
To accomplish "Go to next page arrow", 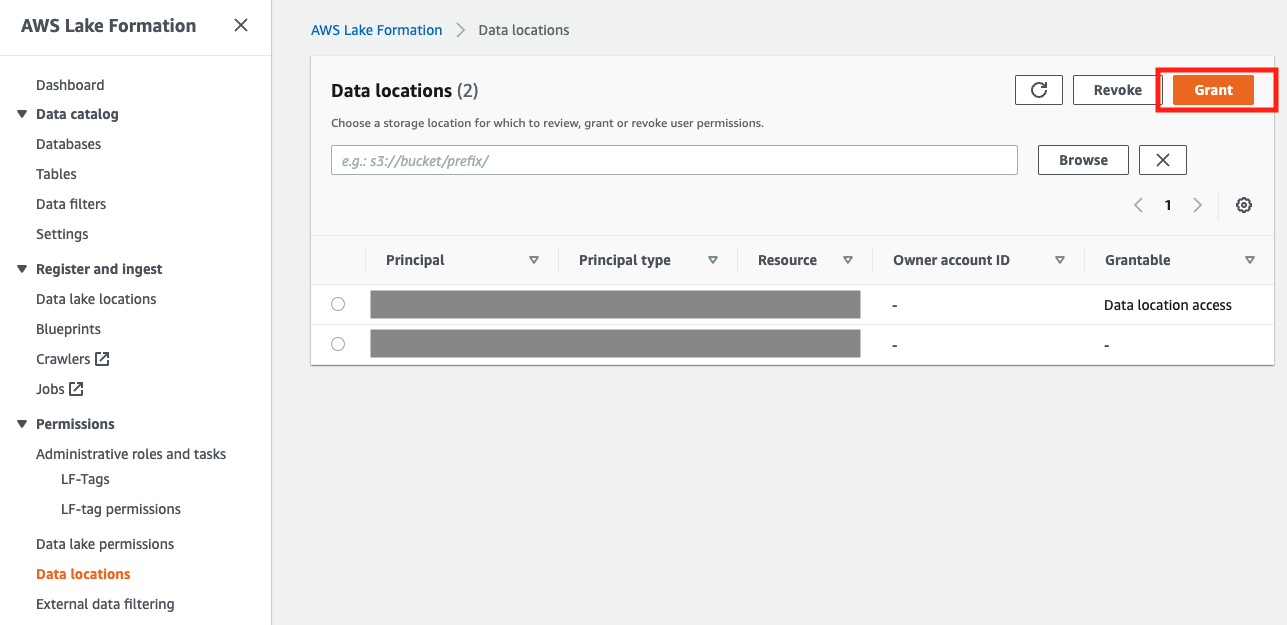I will point(1198,205).
